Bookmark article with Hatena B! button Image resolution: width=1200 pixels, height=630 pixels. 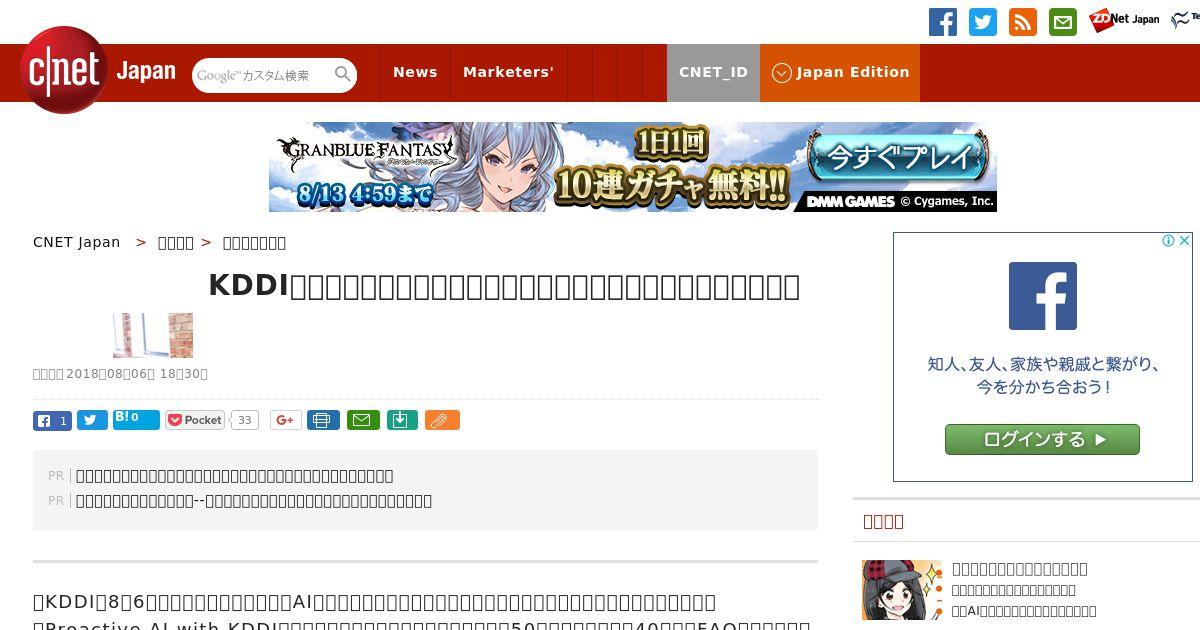pyautogui.click(x=136, y=419)
